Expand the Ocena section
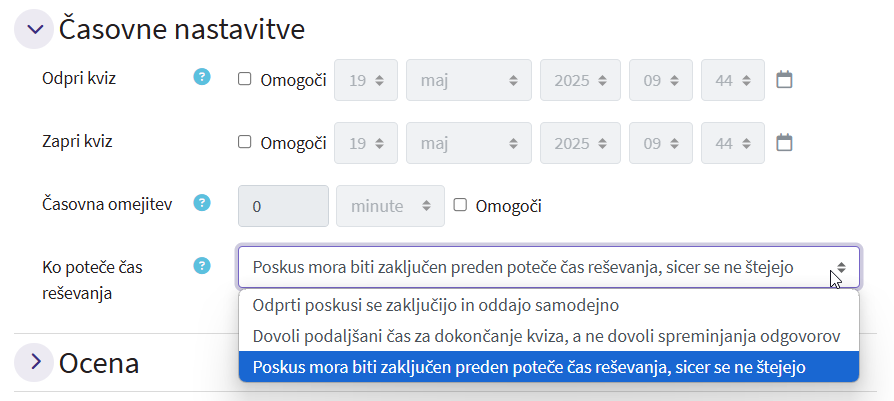Image resolution: width=894 pixels, height=401 pixels. 36,362
